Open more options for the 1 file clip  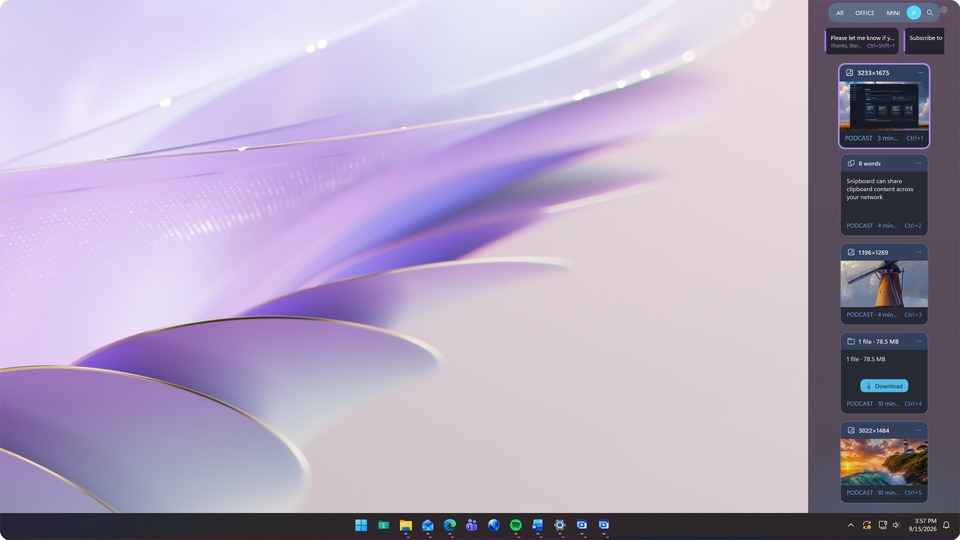[x=918, y=342]
